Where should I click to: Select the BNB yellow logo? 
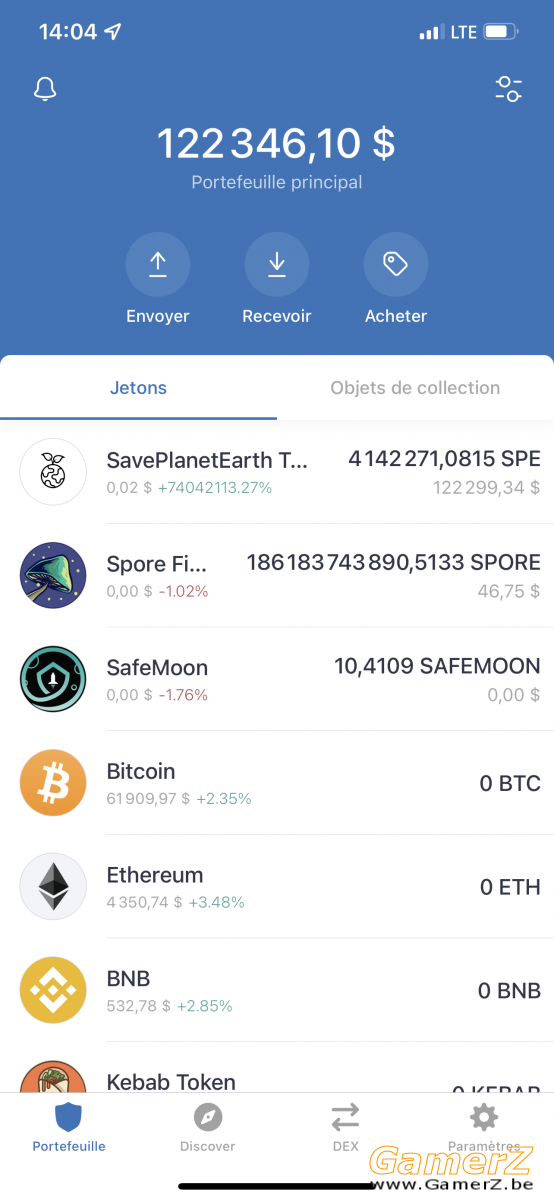[53, 990]
